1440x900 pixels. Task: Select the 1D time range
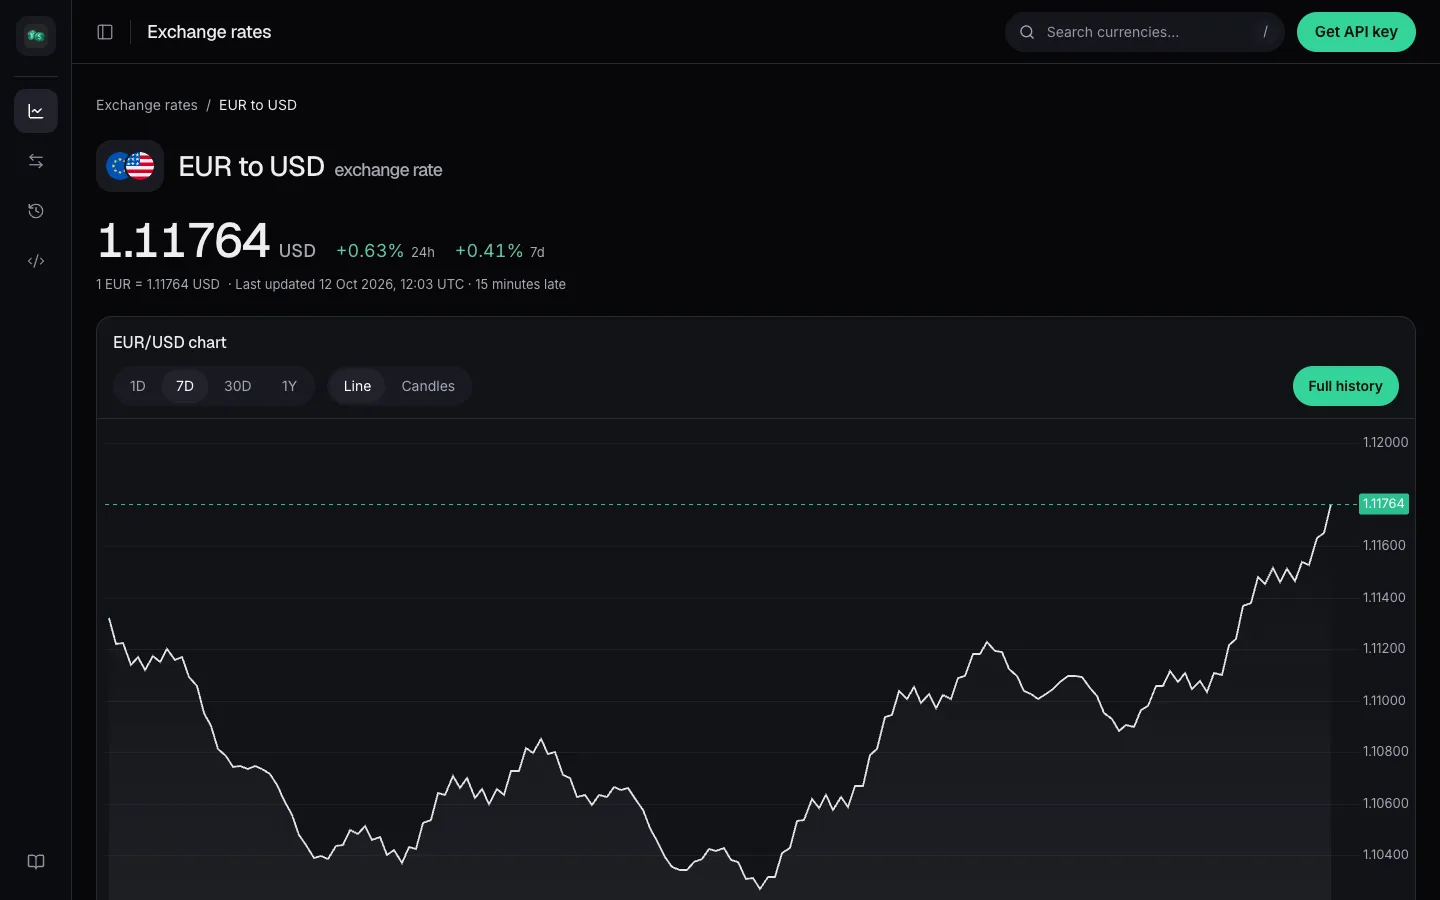[138, 386]
